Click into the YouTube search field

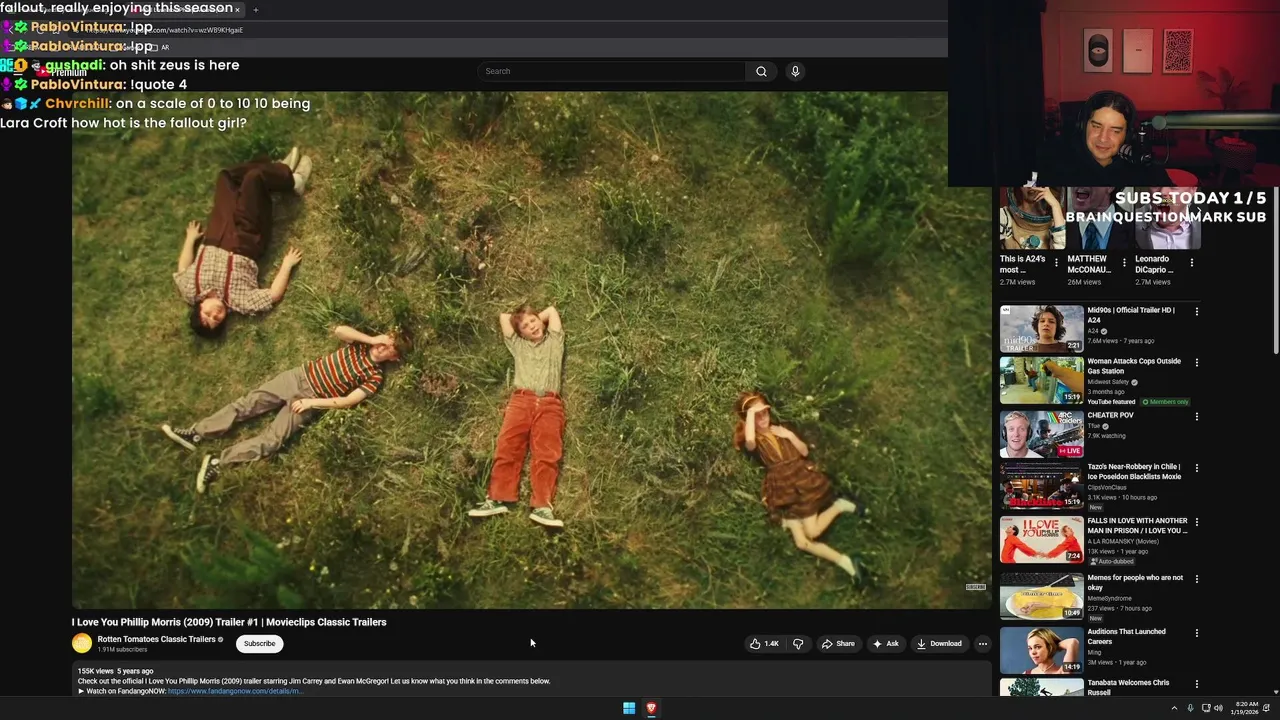pos(613,71)
